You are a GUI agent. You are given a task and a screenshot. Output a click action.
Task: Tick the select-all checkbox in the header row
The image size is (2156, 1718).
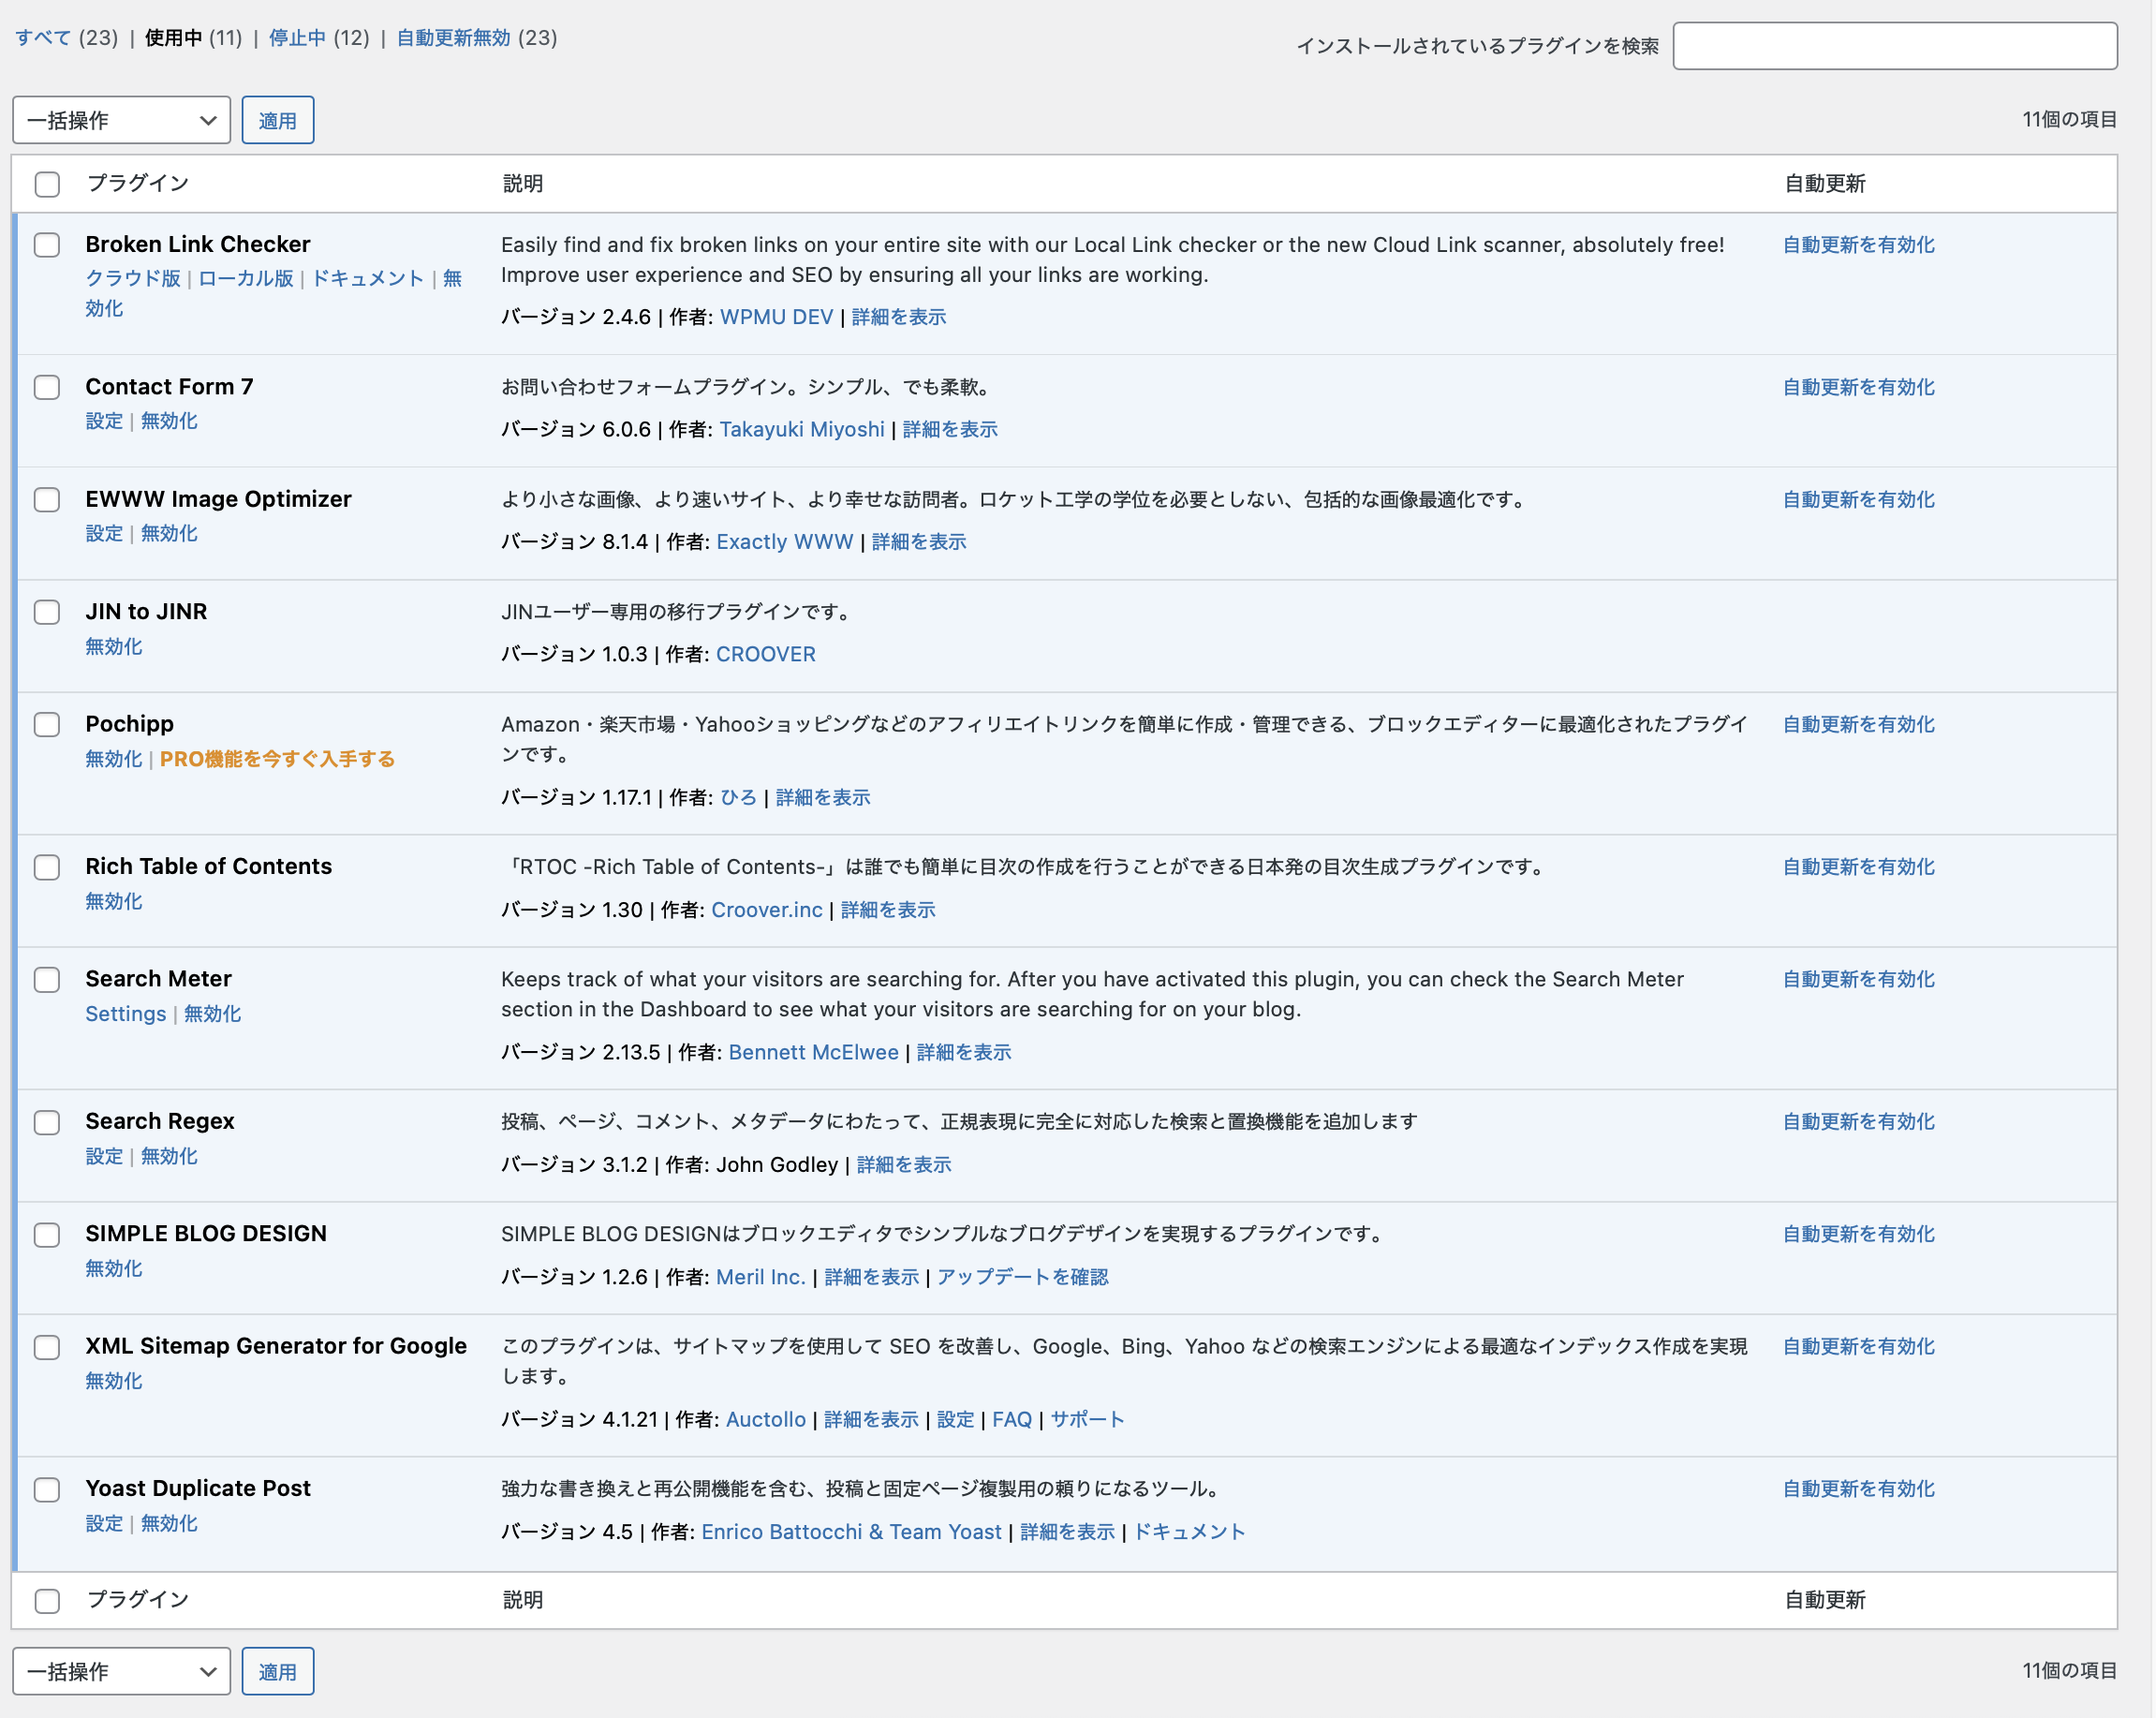click(x=47, y=184)
